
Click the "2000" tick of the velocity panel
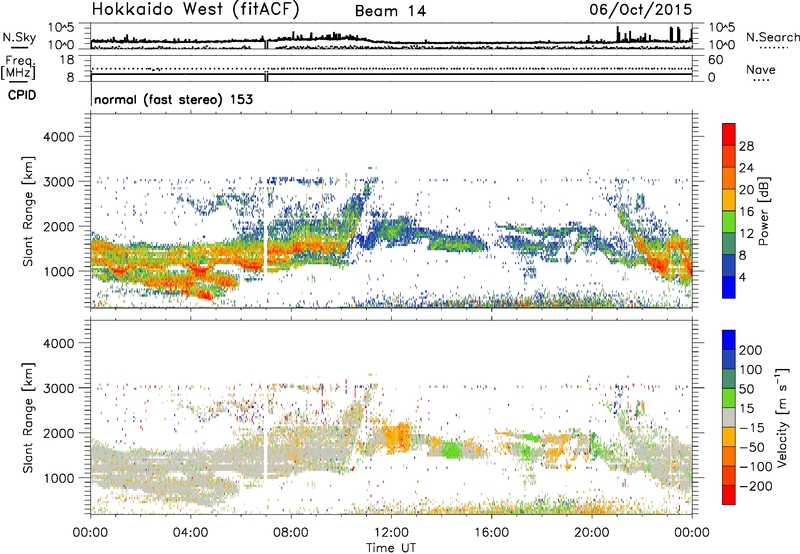point(58,433)
